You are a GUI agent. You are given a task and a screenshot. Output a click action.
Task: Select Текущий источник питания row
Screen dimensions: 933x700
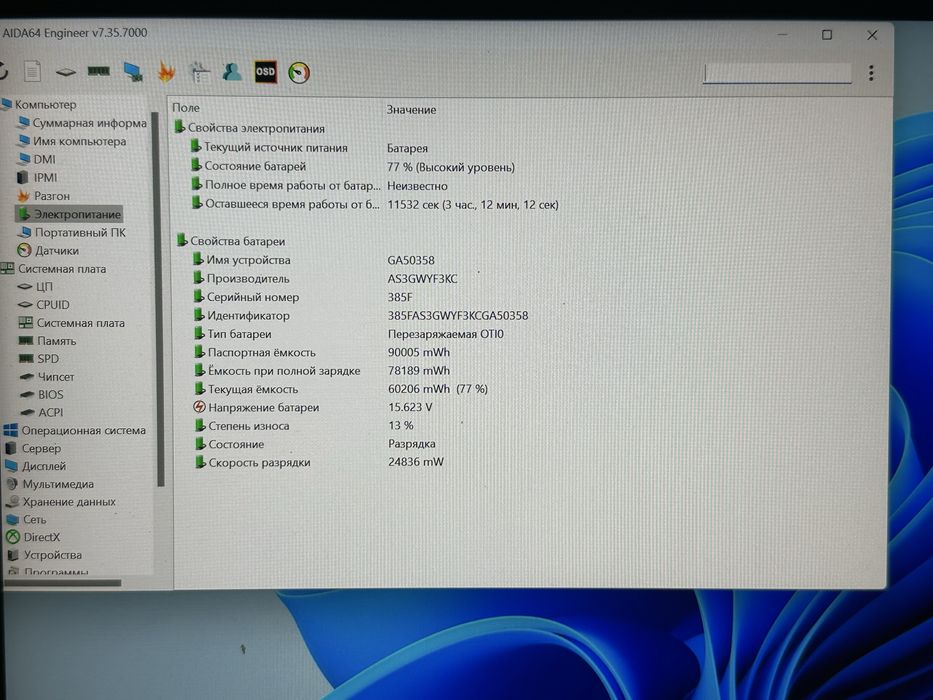(309, 148)
